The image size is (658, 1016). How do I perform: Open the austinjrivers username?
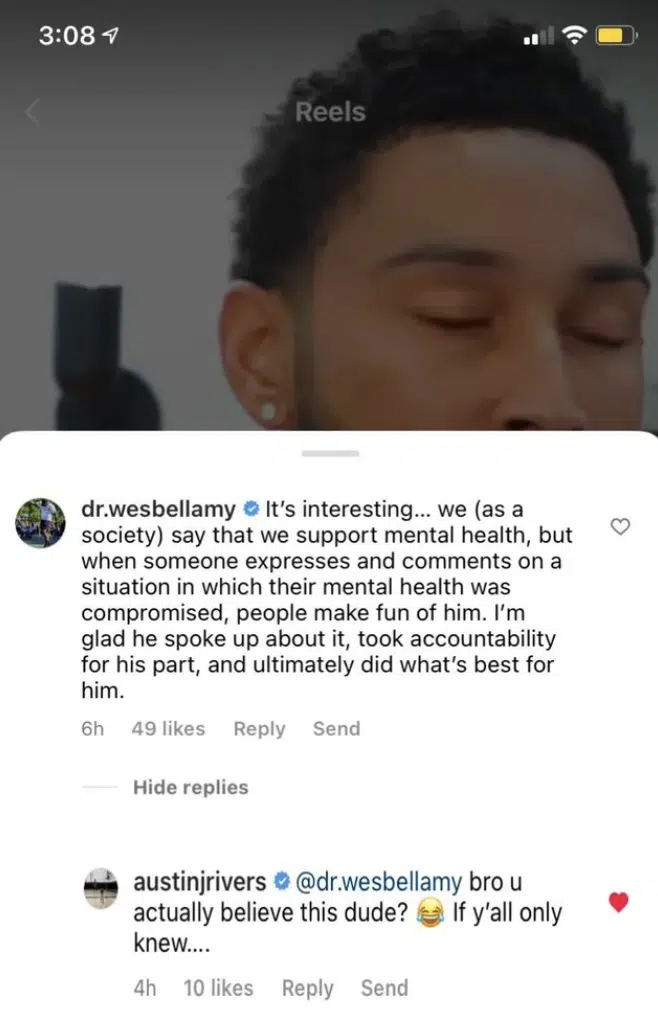pyautogui.click(x=200, y=882)
